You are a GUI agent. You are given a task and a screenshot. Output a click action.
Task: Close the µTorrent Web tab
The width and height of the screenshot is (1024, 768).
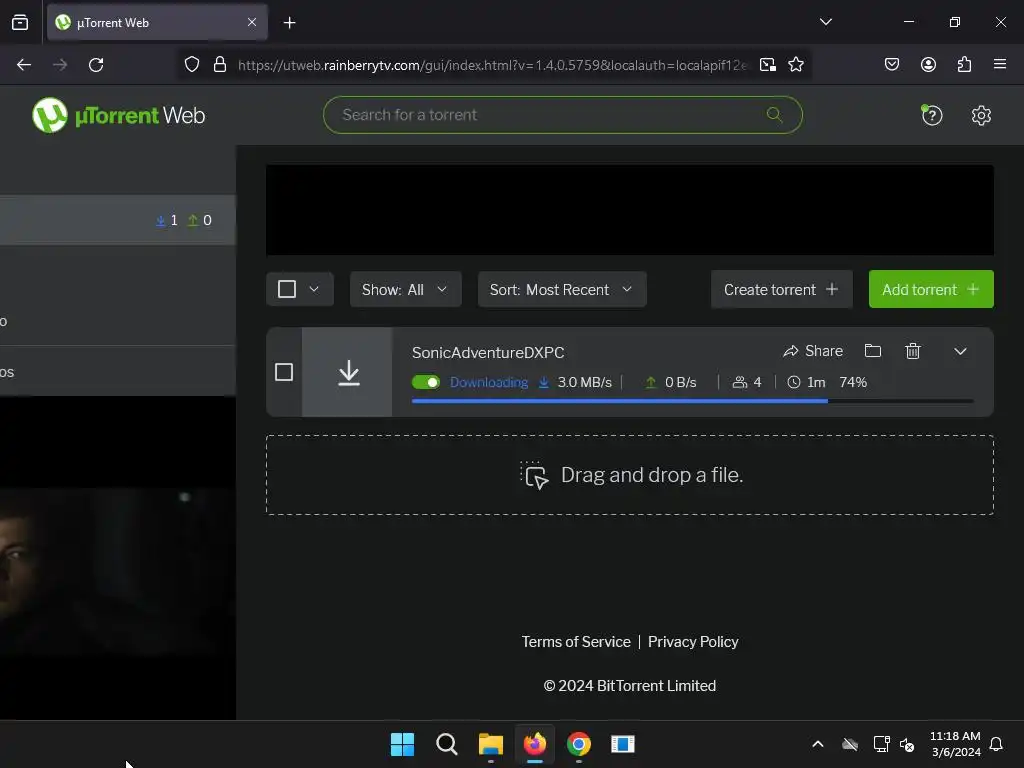(252, 22)
